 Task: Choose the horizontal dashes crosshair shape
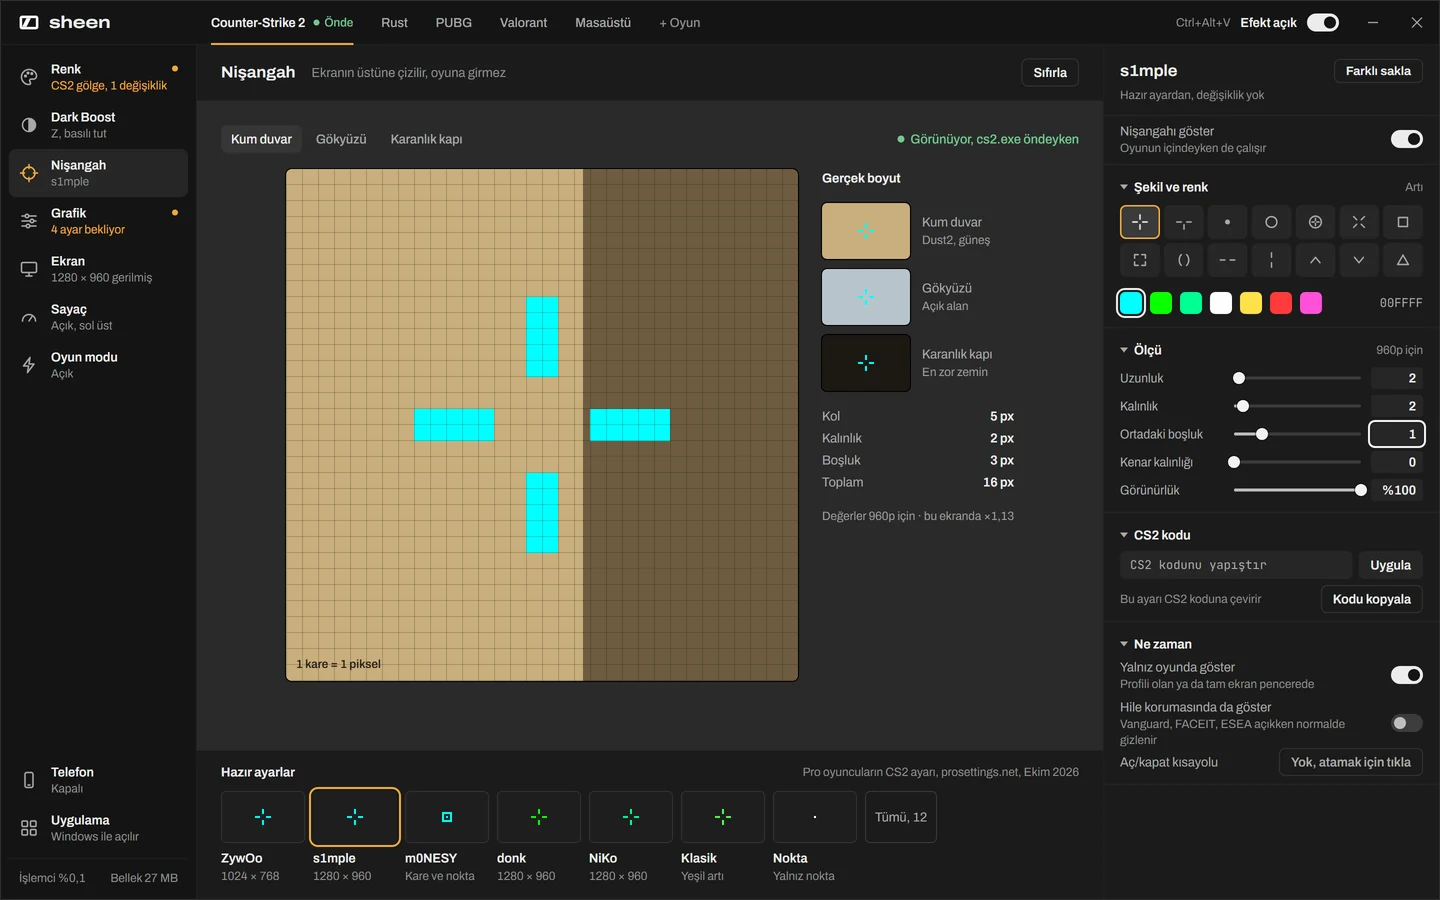(x=1228, y=260)
